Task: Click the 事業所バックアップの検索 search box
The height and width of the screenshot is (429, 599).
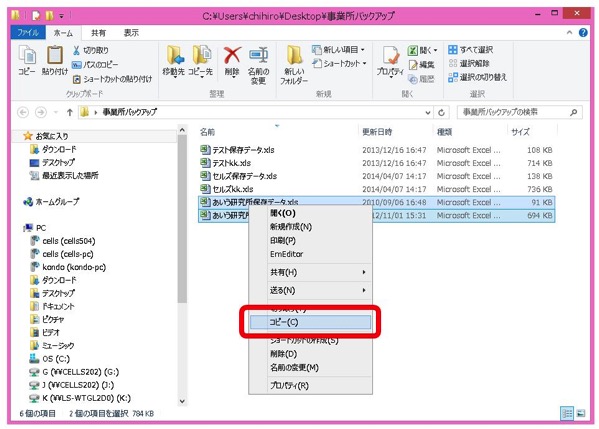Action: click(520, 112)
